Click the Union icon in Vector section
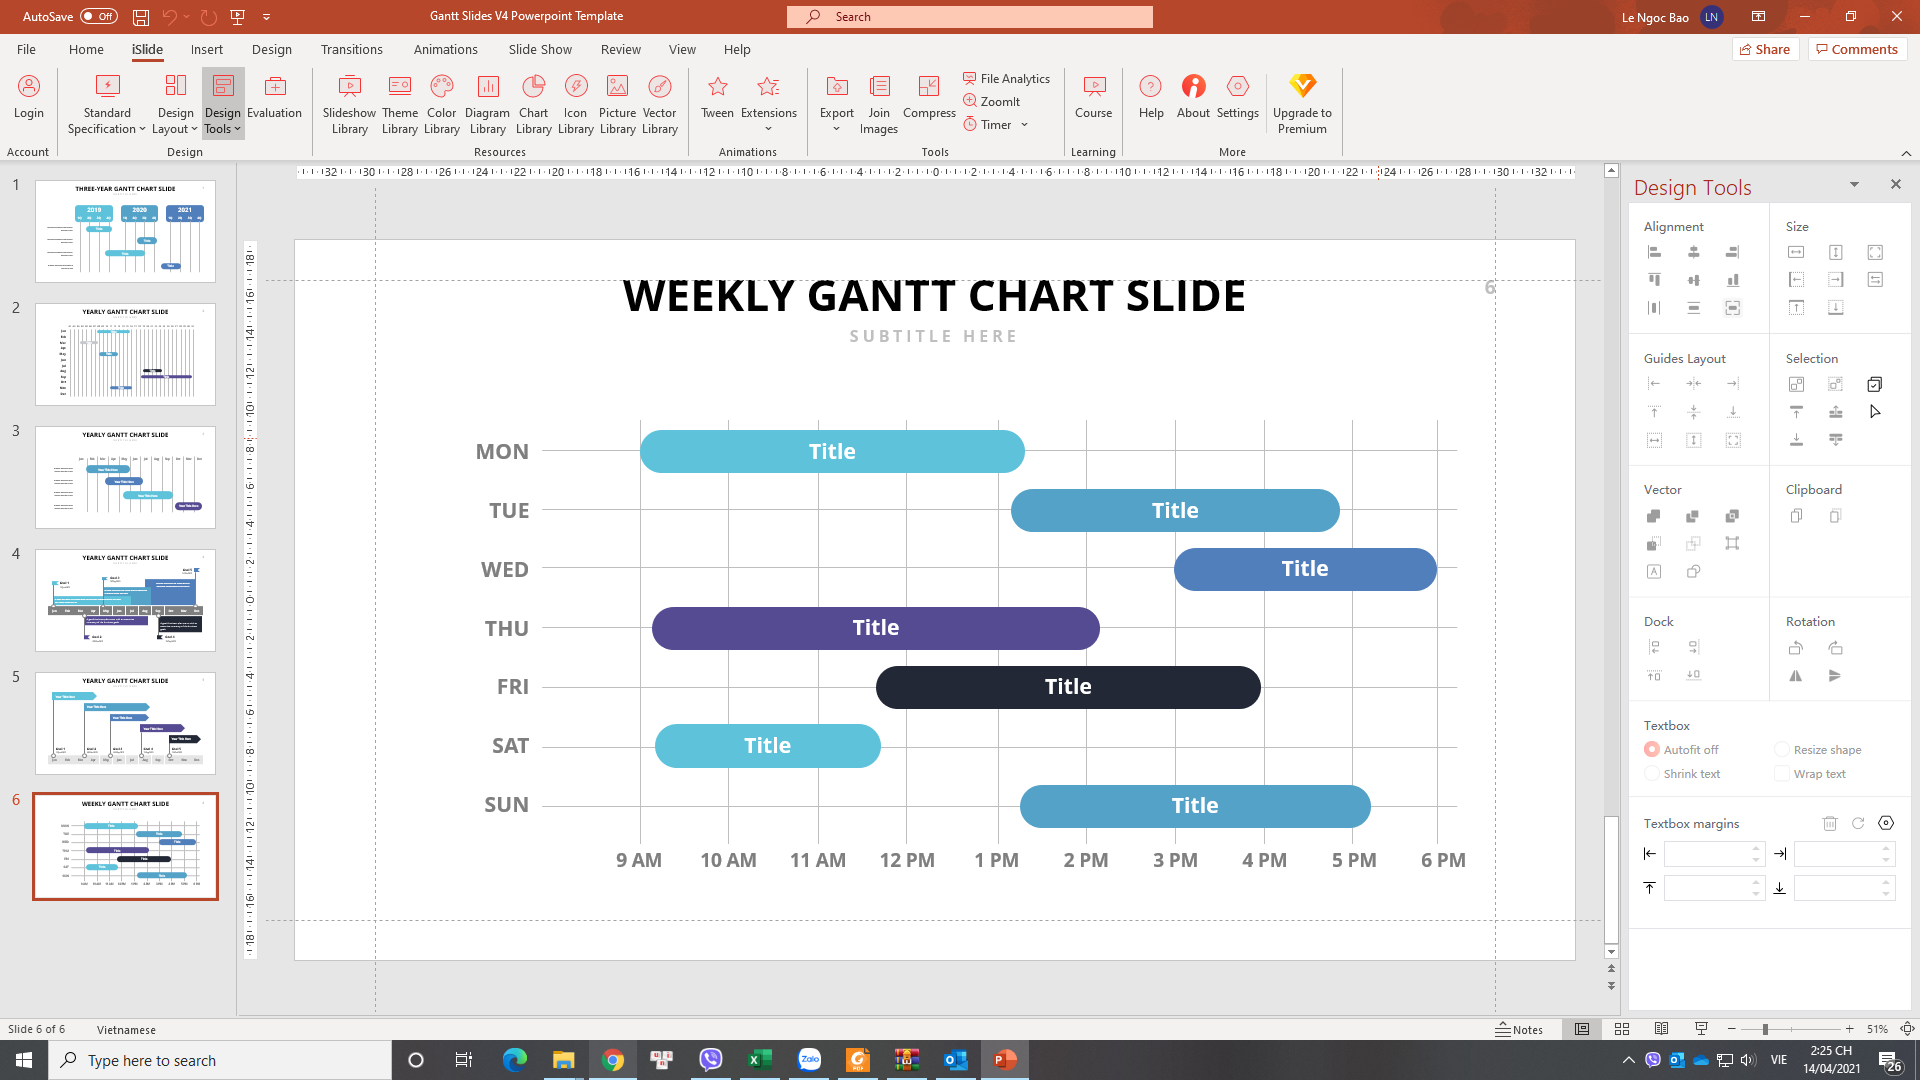1920x1080 pixels. [x=1654, y=516]
